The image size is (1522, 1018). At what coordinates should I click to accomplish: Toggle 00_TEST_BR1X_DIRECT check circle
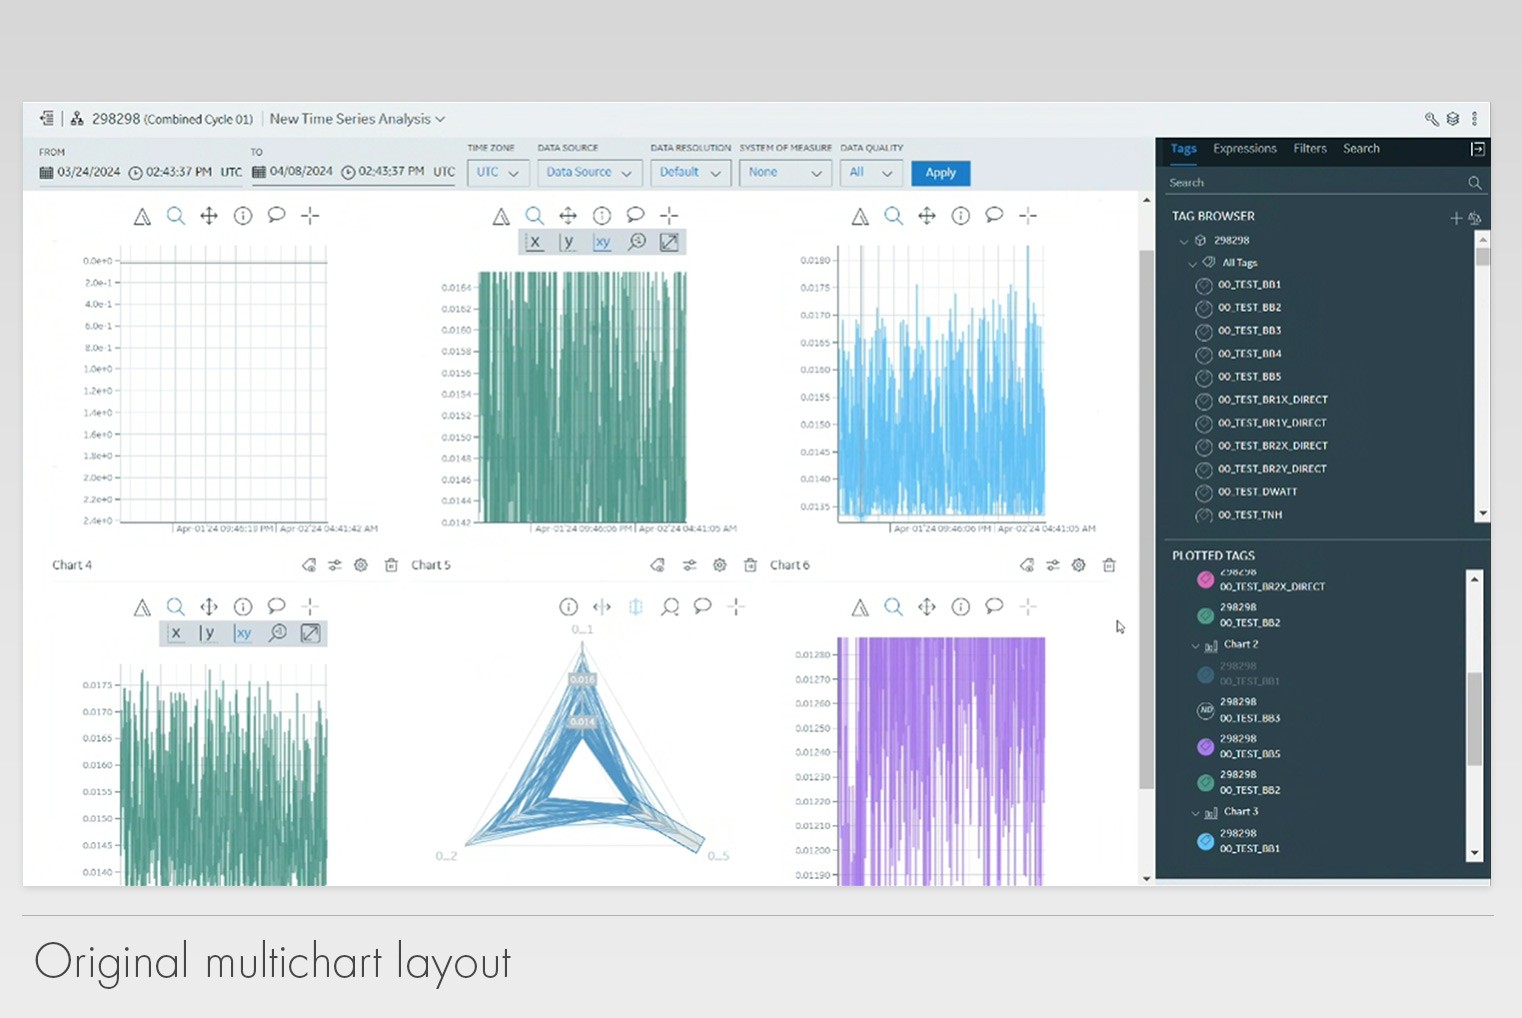[x=1204, y=401]
